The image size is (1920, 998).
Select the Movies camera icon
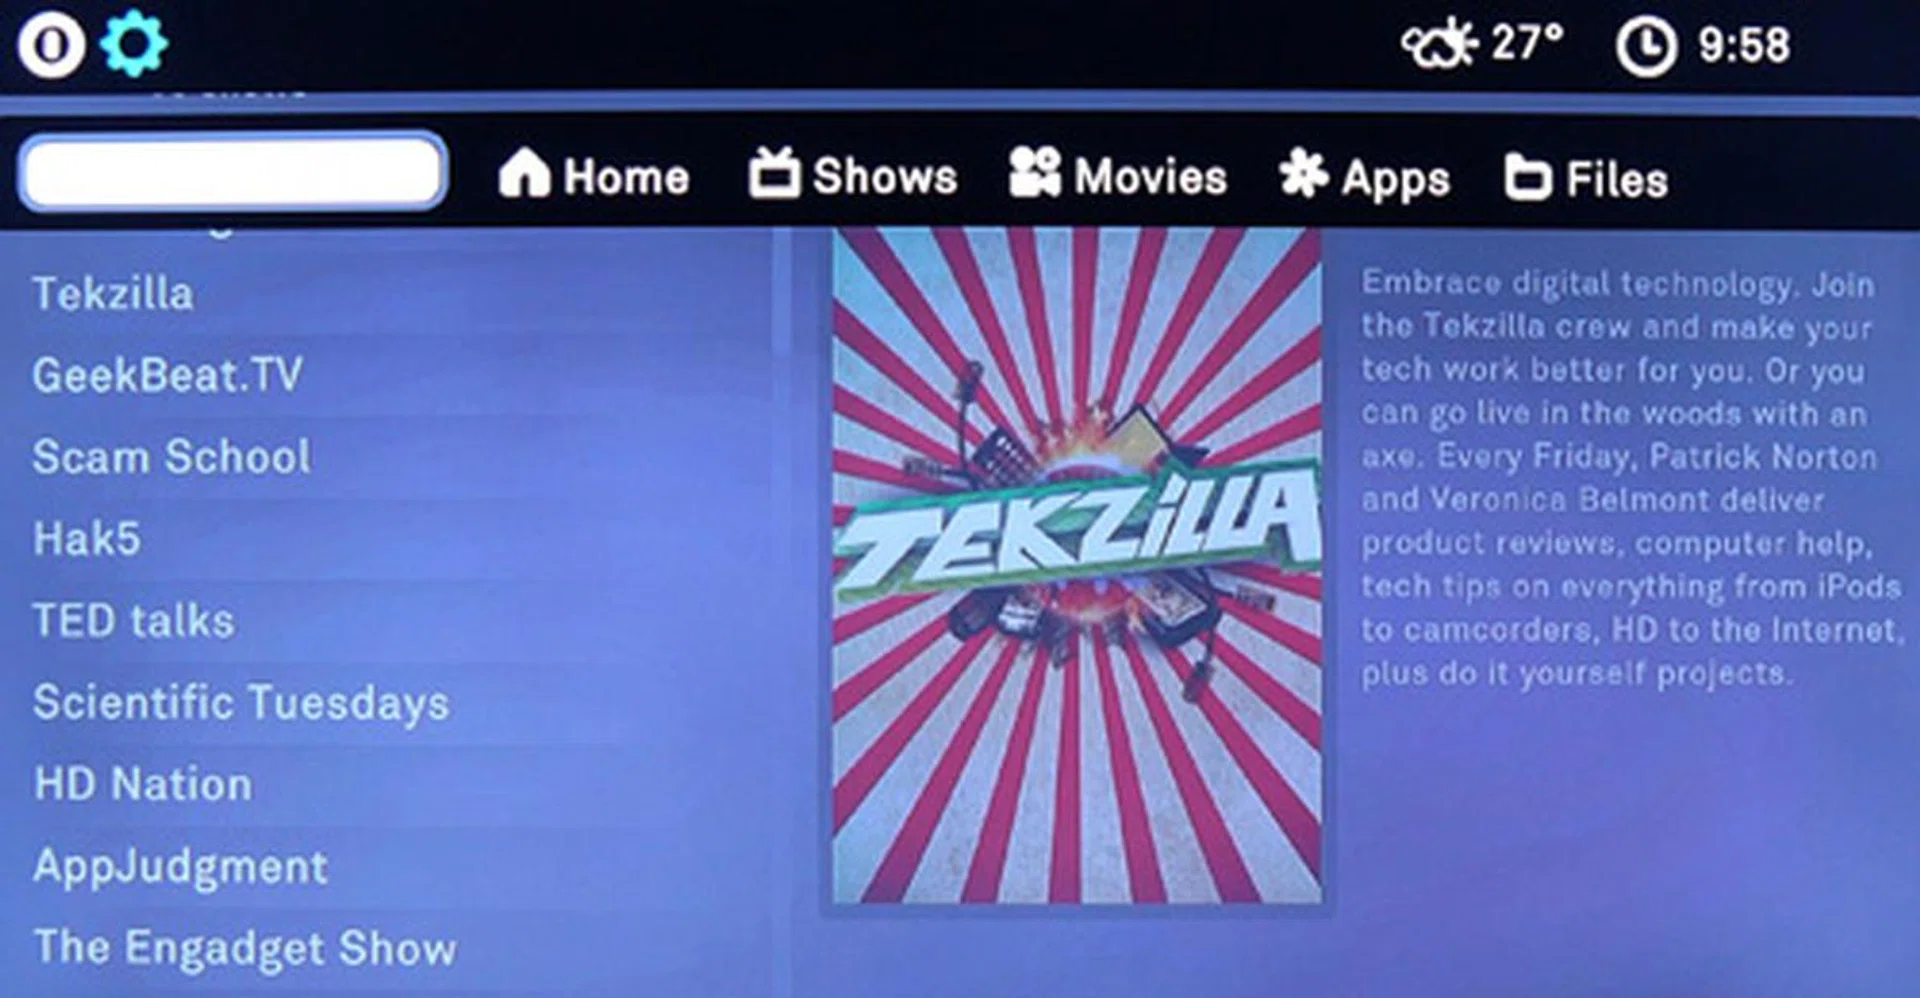[x=1034, y=173]
